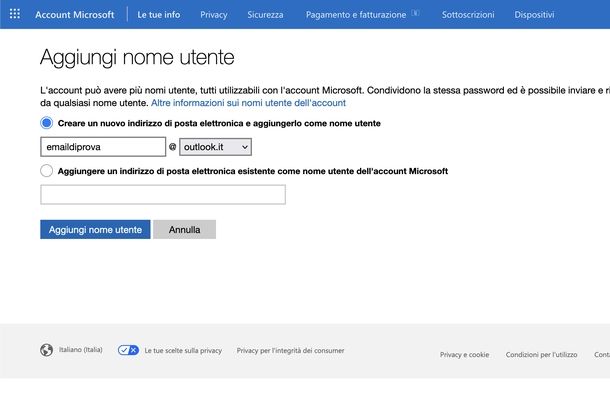This screenshot has width=610, height=403.
Task: Go to Account Microsoft home
Action: (x=75, y=15)
